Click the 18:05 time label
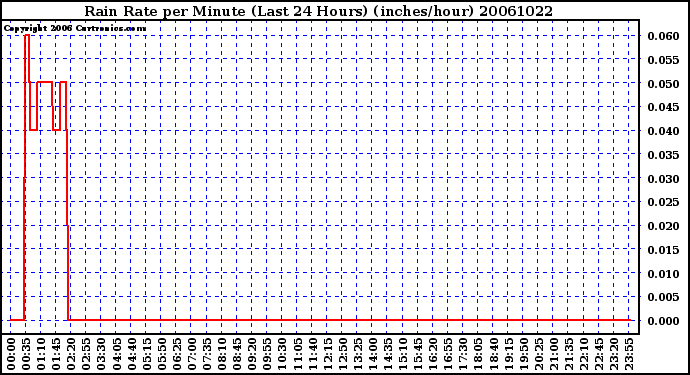The height and width of the screenshot is (375, 690). point(477,354)
